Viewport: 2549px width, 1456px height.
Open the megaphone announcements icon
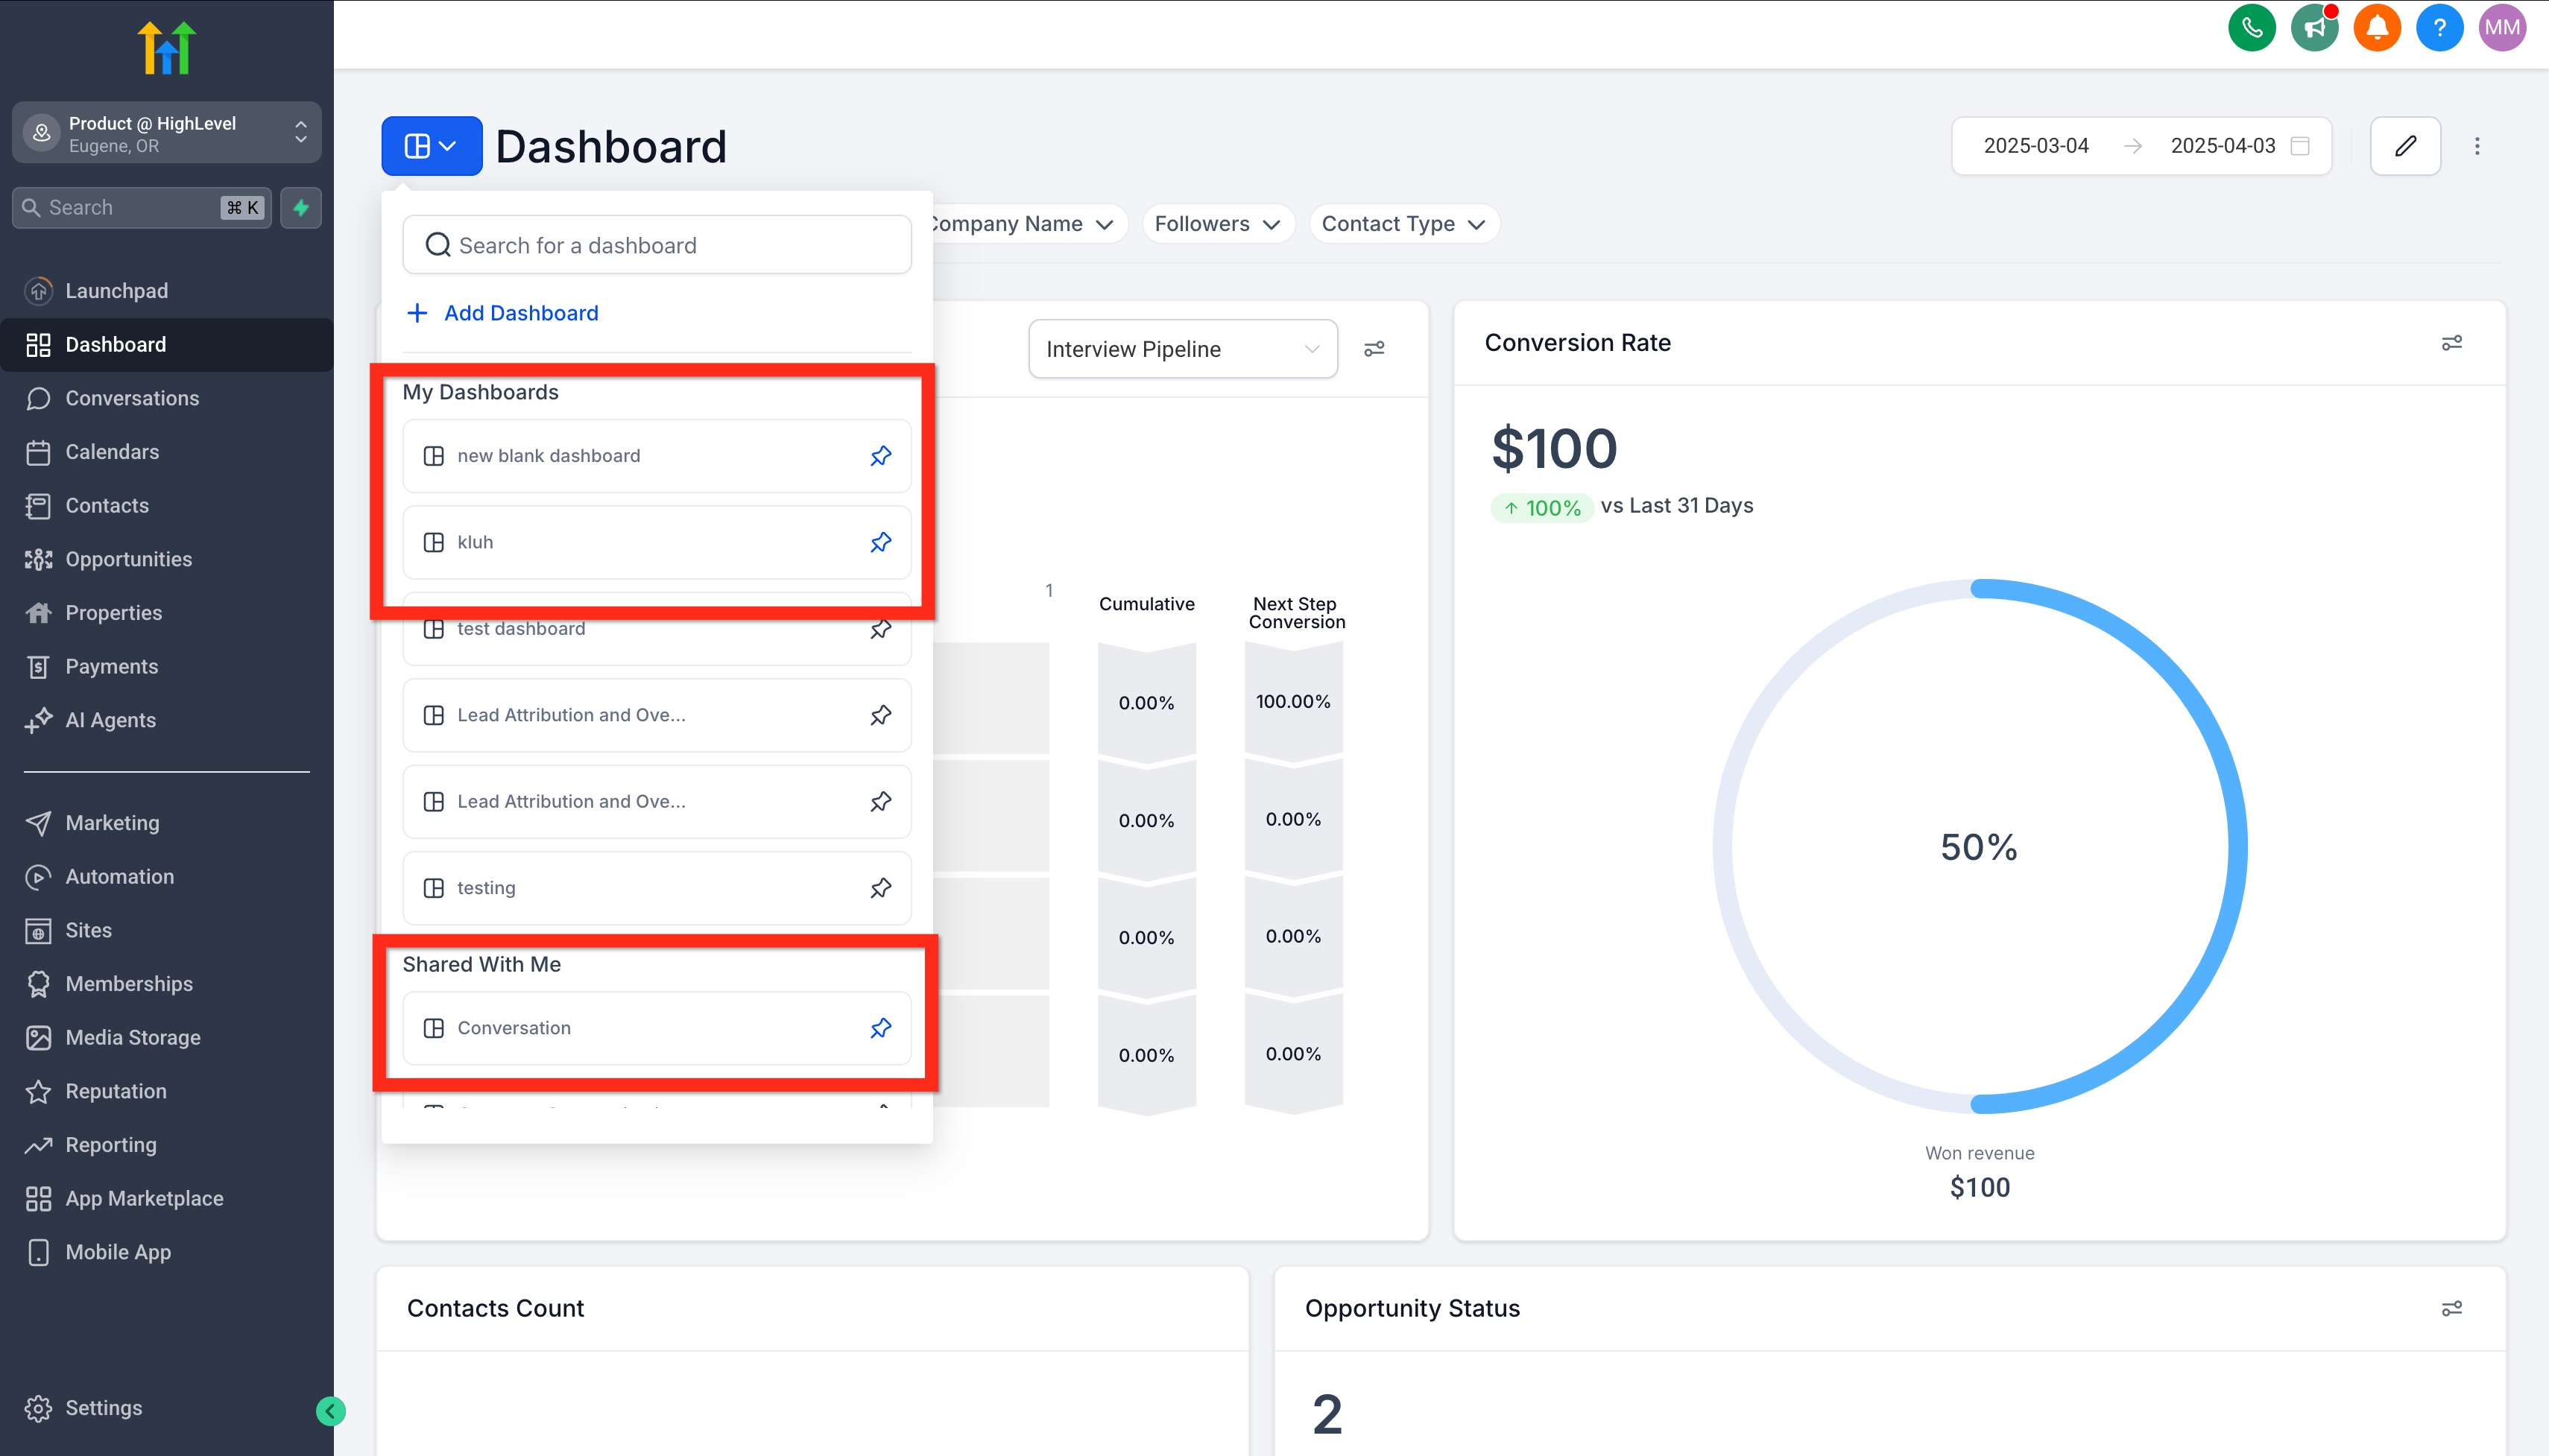2314,28
